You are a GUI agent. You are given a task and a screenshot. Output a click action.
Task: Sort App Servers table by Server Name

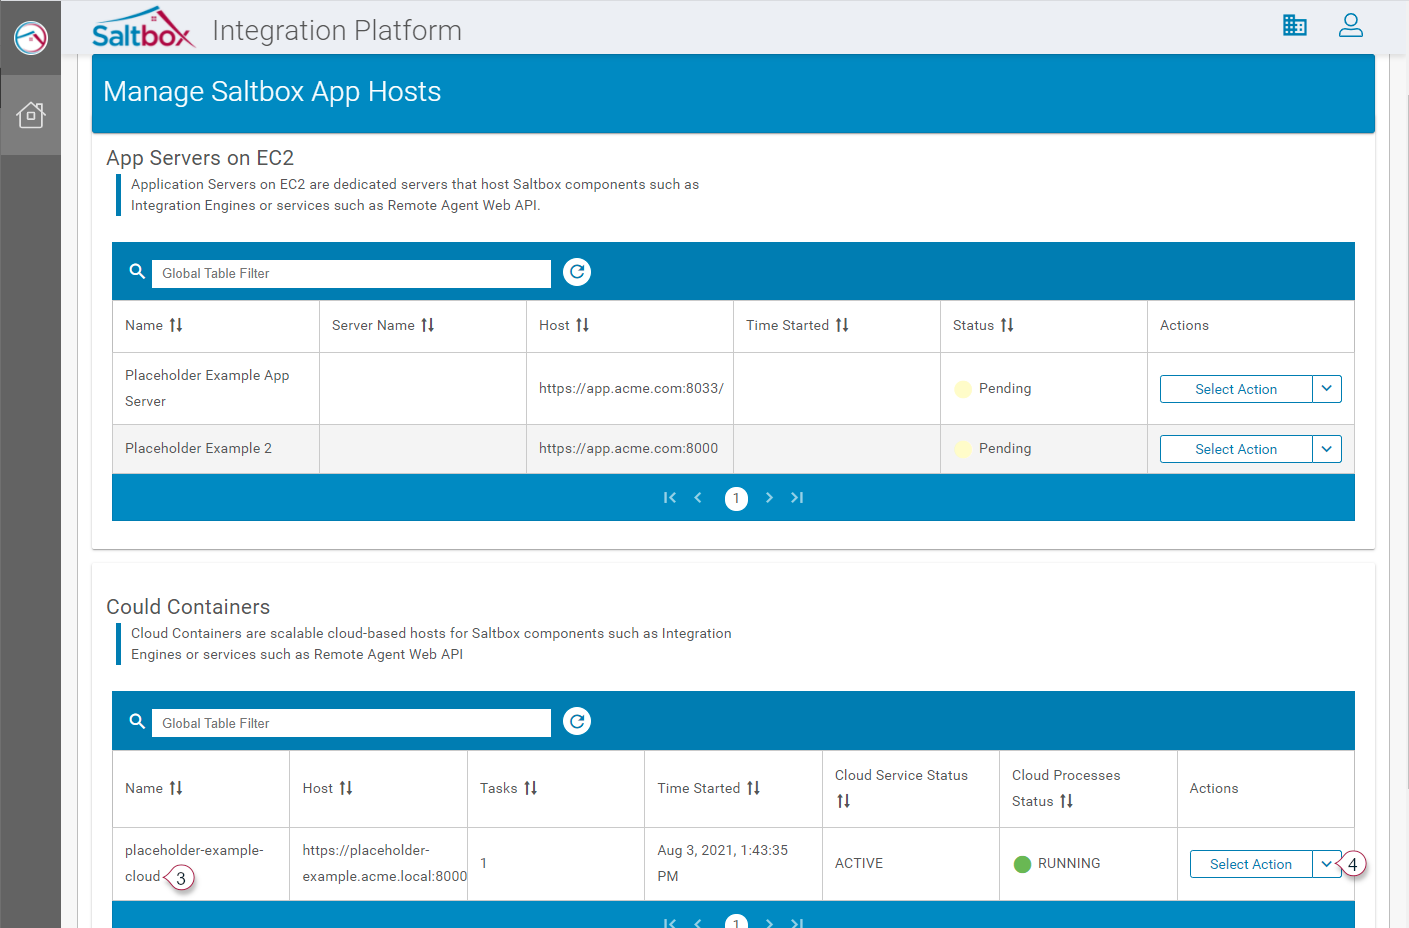(428, 325)
